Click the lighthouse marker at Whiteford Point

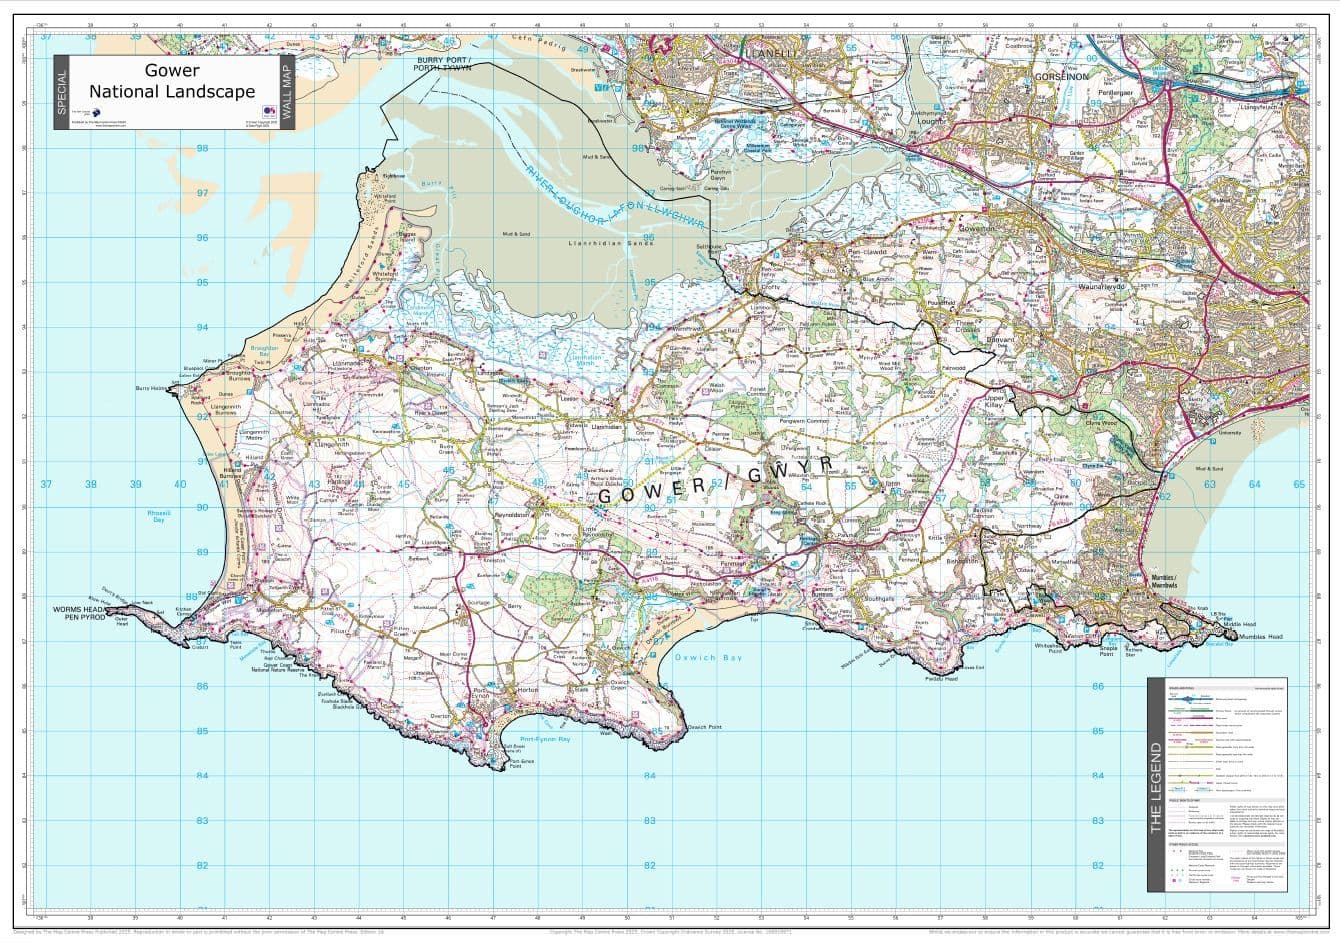pos(377,177)
